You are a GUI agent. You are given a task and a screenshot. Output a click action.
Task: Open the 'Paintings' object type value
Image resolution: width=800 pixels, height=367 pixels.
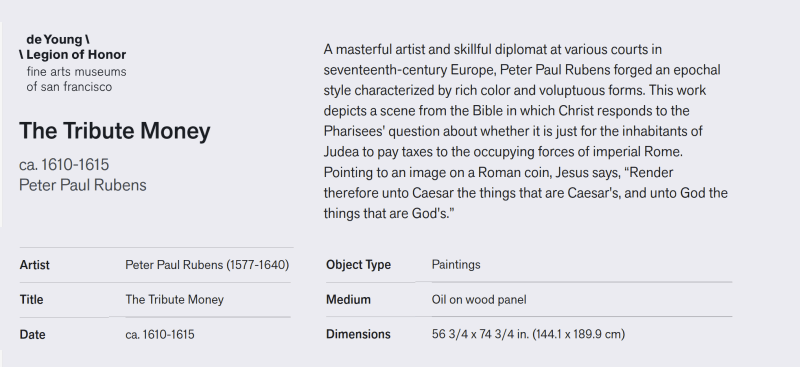pyautogui.click(x=456, y=264)
